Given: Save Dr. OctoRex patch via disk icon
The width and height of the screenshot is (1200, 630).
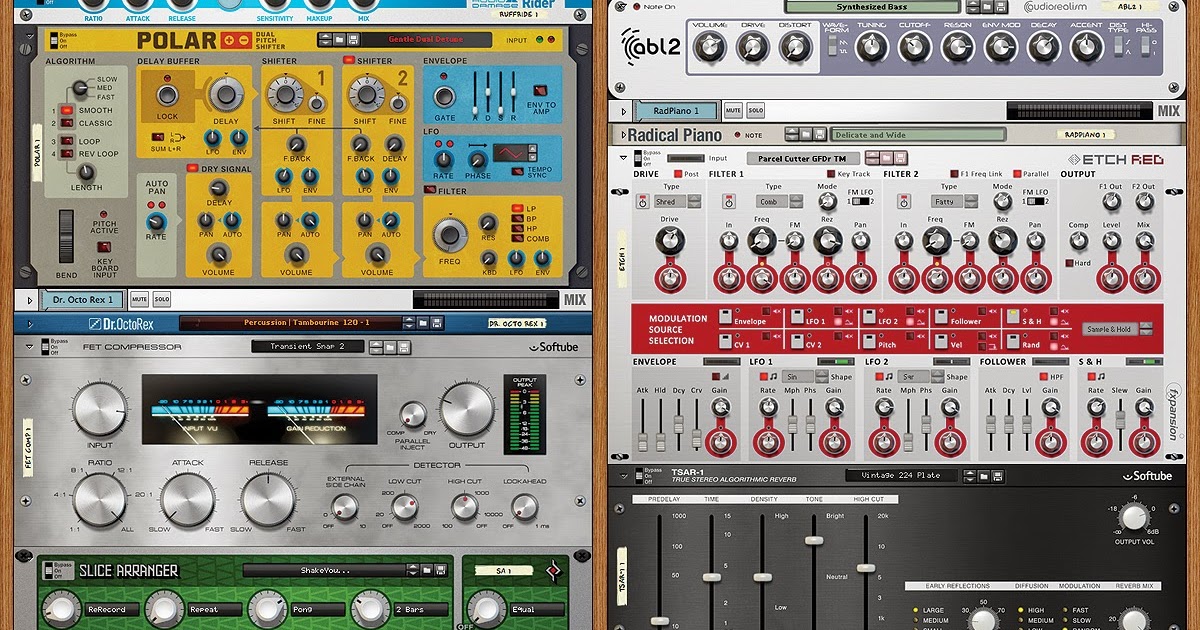Looking at the screenshot, I should click(437, 323).
